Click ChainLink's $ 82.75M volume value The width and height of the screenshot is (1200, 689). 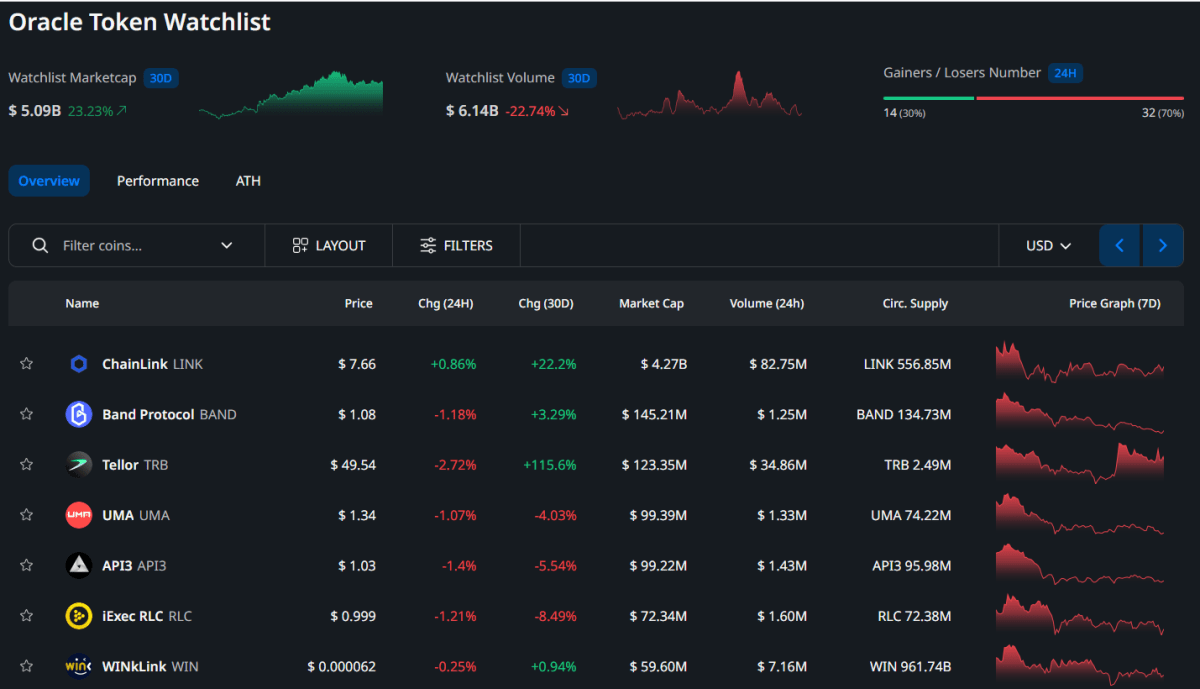coord(778,364)
